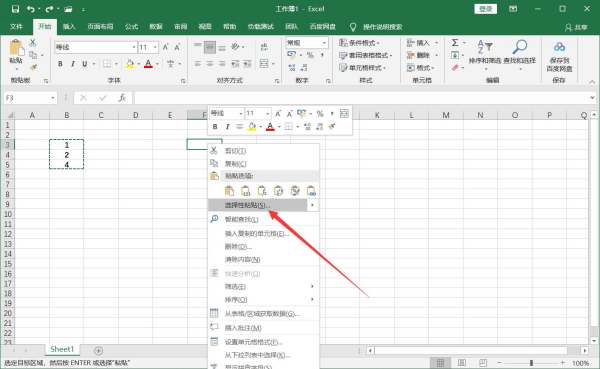Open the Merge and Center dropdown
Image resolution: width=600 pixels, height=369 pixels.
click(273, 64)
